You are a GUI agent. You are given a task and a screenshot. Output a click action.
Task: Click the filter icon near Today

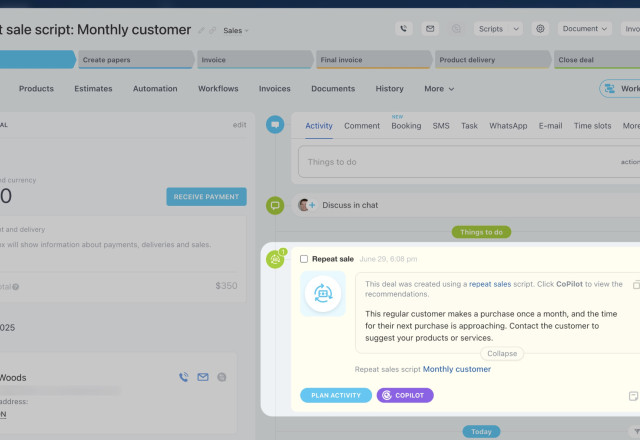[x=636, y=431]
